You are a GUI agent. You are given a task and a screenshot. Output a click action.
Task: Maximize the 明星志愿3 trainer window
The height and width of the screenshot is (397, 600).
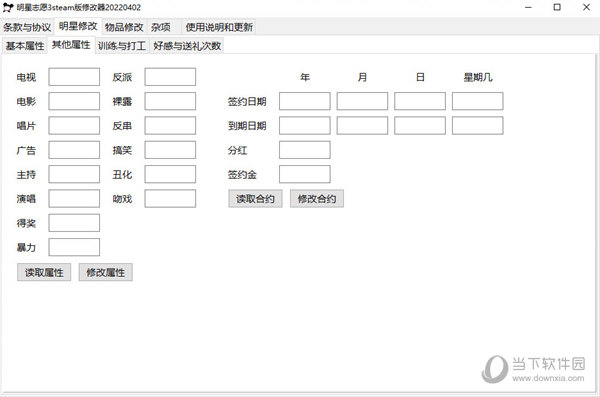click(557, 7)
